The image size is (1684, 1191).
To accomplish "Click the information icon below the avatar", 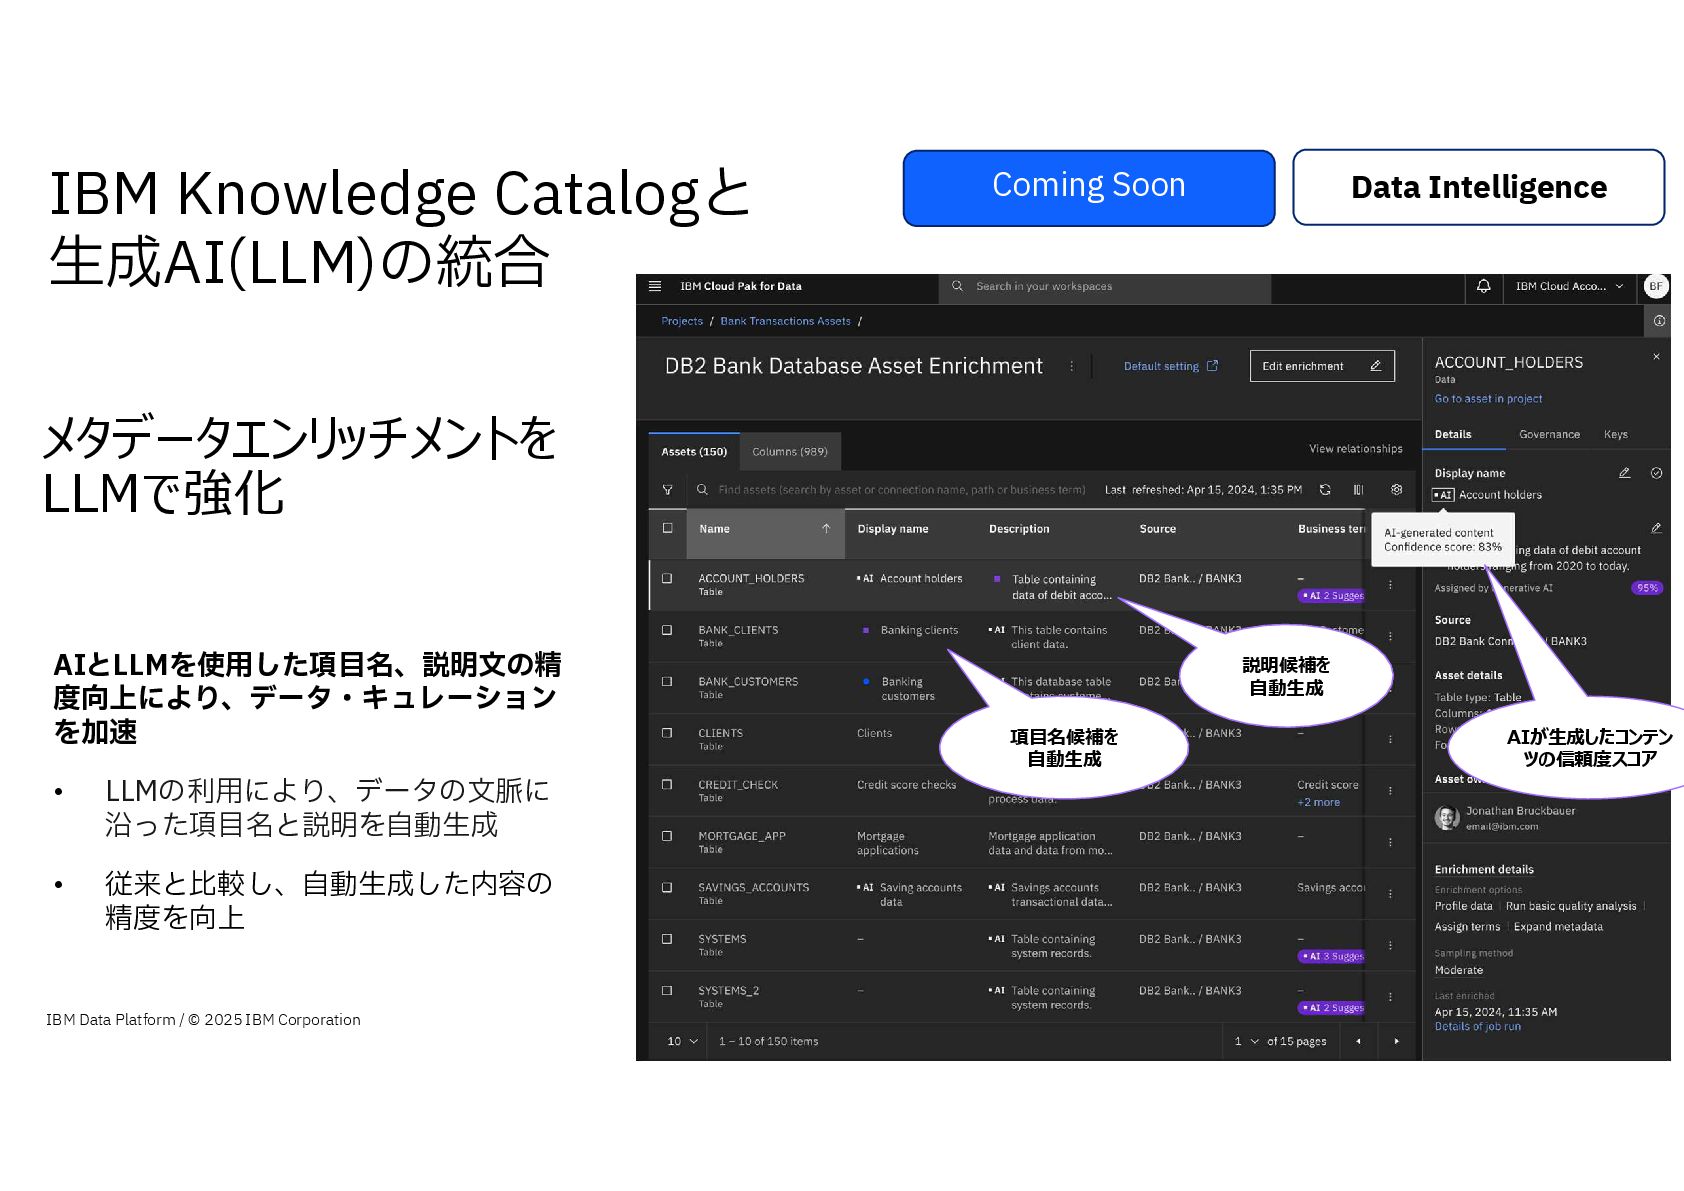I will pos(1659,321).
